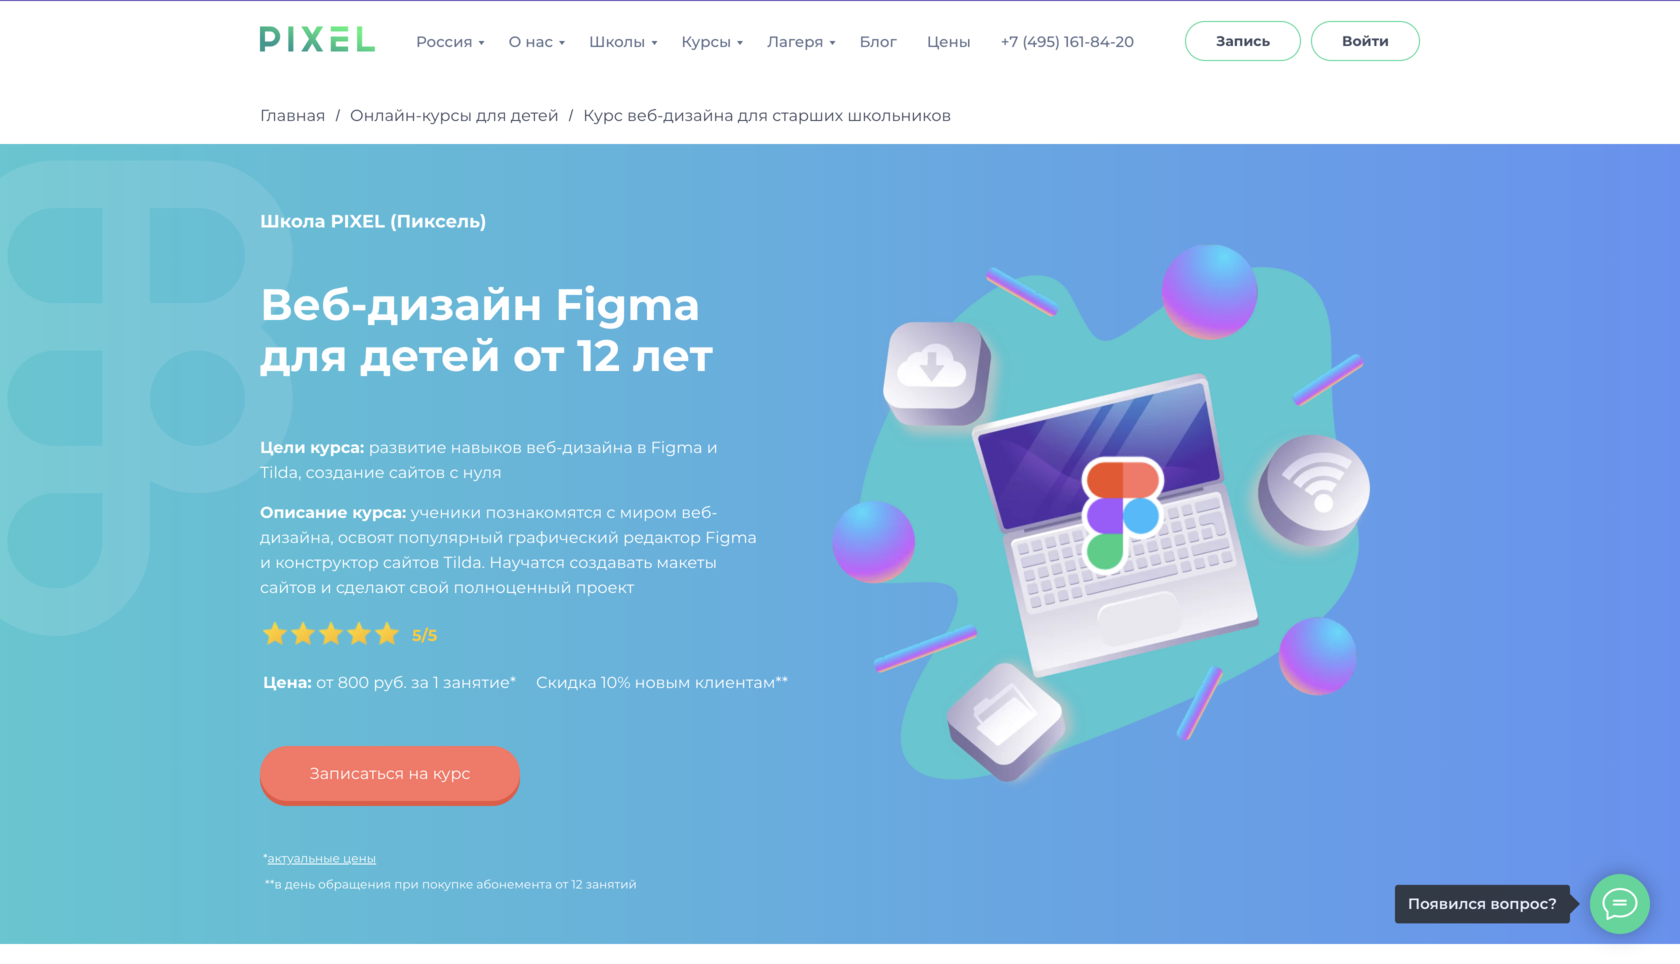Open the Цены menu item
The width and height of the screenshot is (1680, 964).
pyautogui.click(x=948, y=42)
